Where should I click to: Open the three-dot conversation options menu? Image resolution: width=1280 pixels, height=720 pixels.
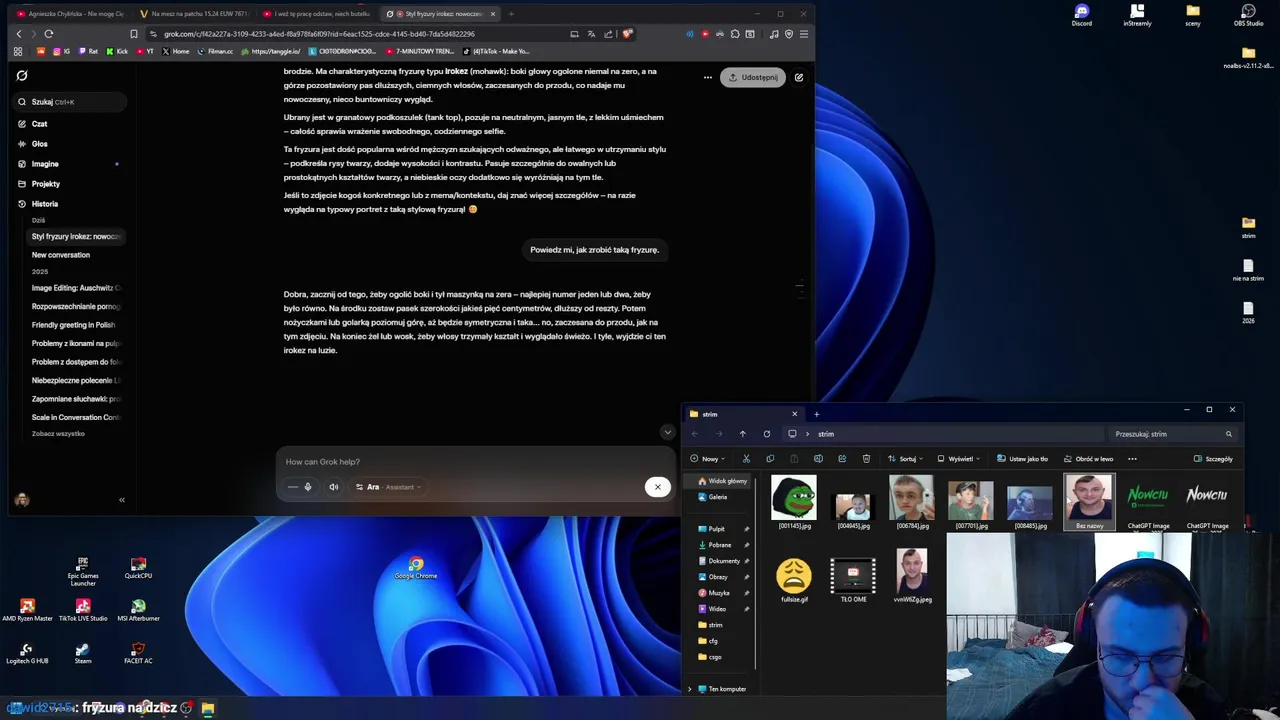(707, 77)
